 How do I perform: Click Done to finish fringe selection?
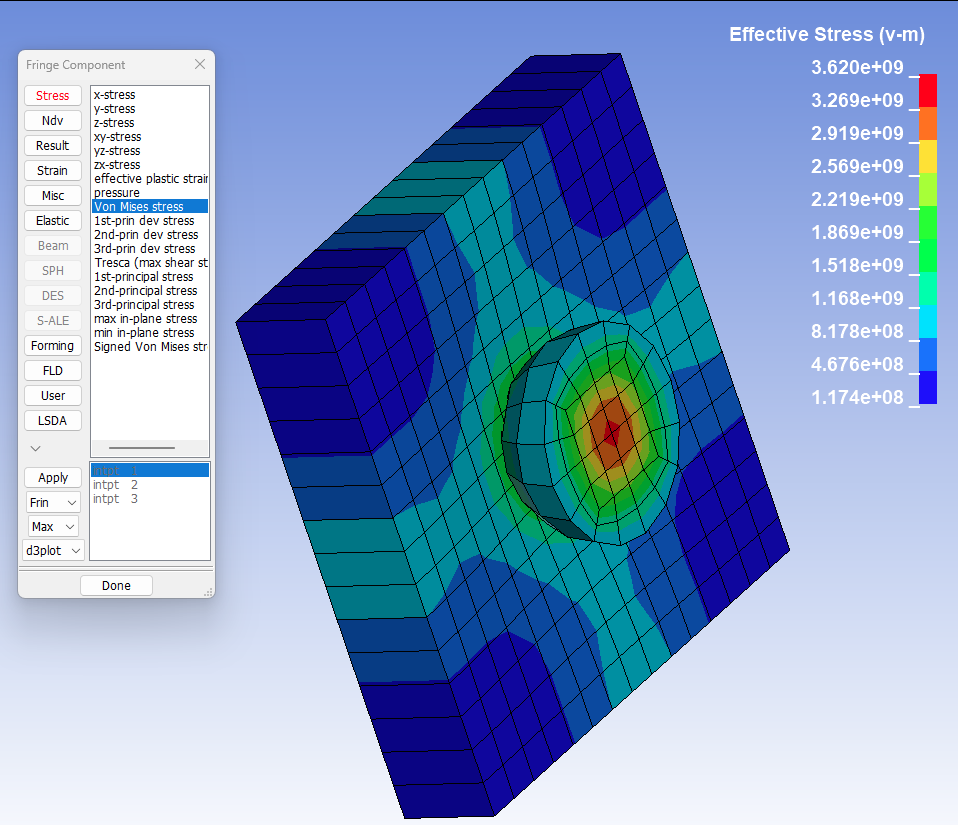click(116, 586)
